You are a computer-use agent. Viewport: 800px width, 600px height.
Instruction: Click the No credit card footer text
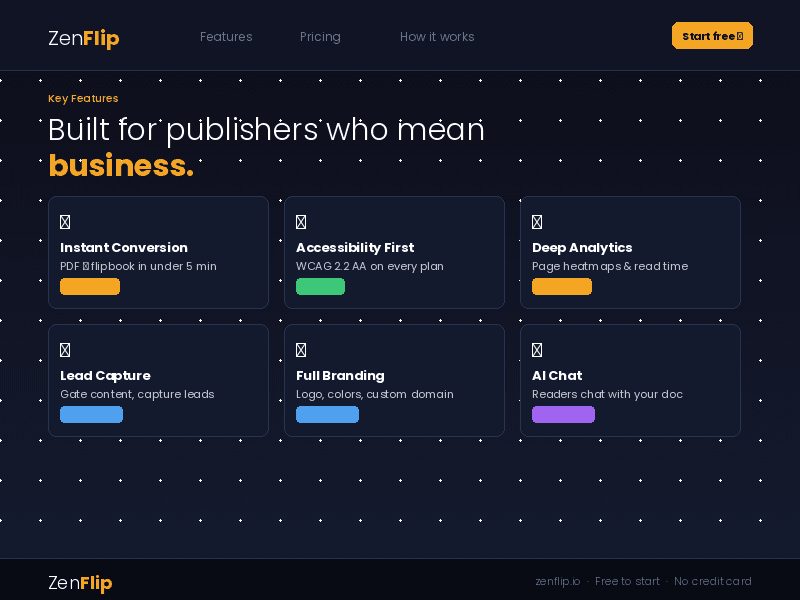(x=712, y=581)
